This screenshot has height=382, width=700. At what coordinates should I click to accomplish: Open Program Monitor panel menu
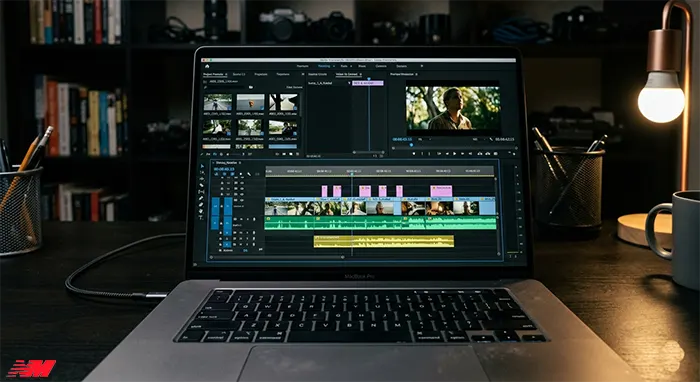[417, 74]
